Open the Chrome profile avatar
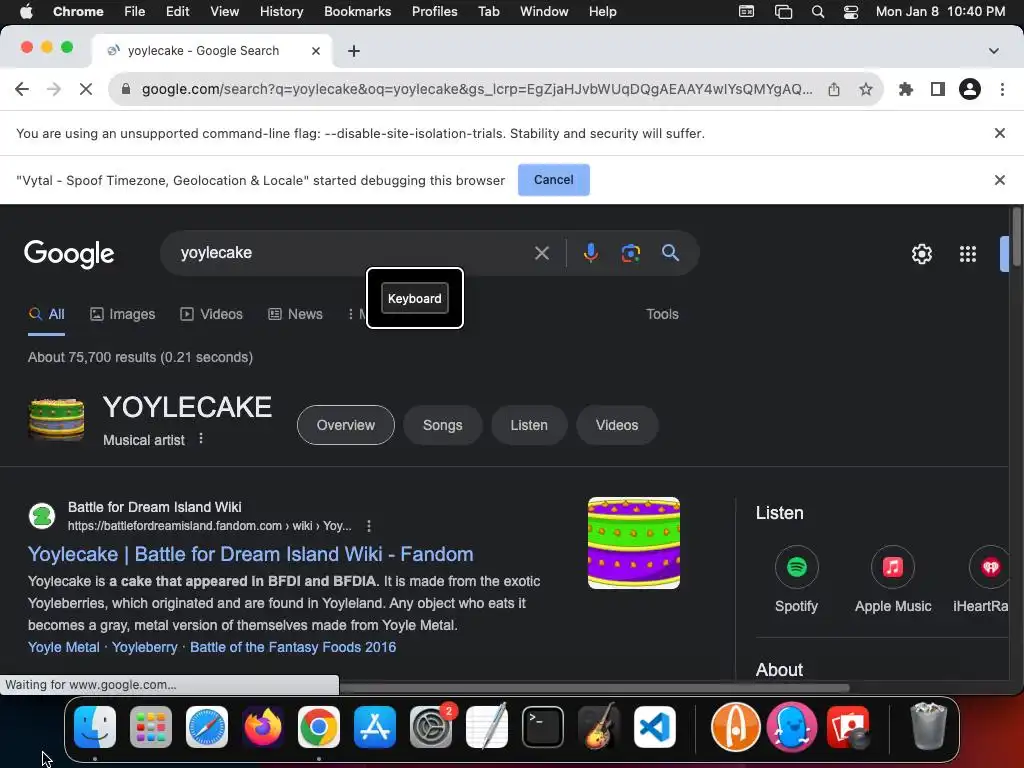 (970, 89)
